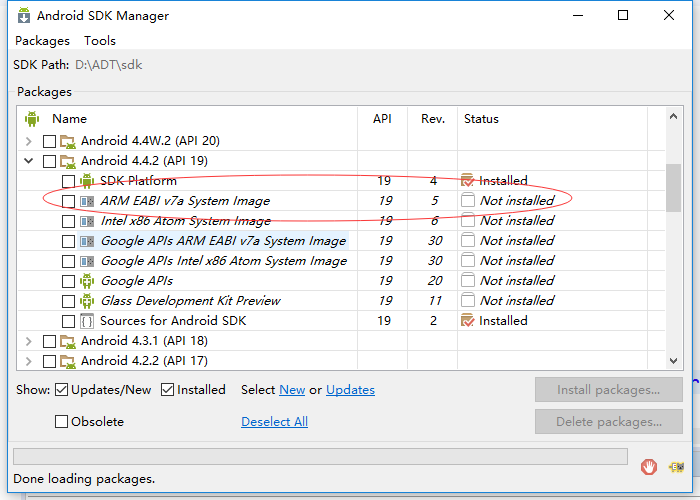Expand Android 4.4W.2 (API 20) node
Image resolution: width=700 pixels, height=500 pixels.
coord(29,142)
